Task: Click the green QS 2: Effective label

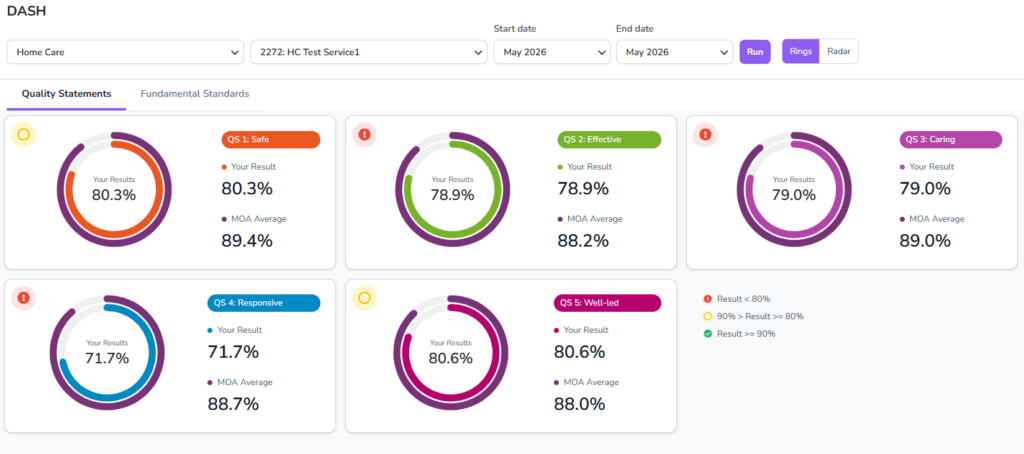Action: pyautogui.click(x=609, y=139)
